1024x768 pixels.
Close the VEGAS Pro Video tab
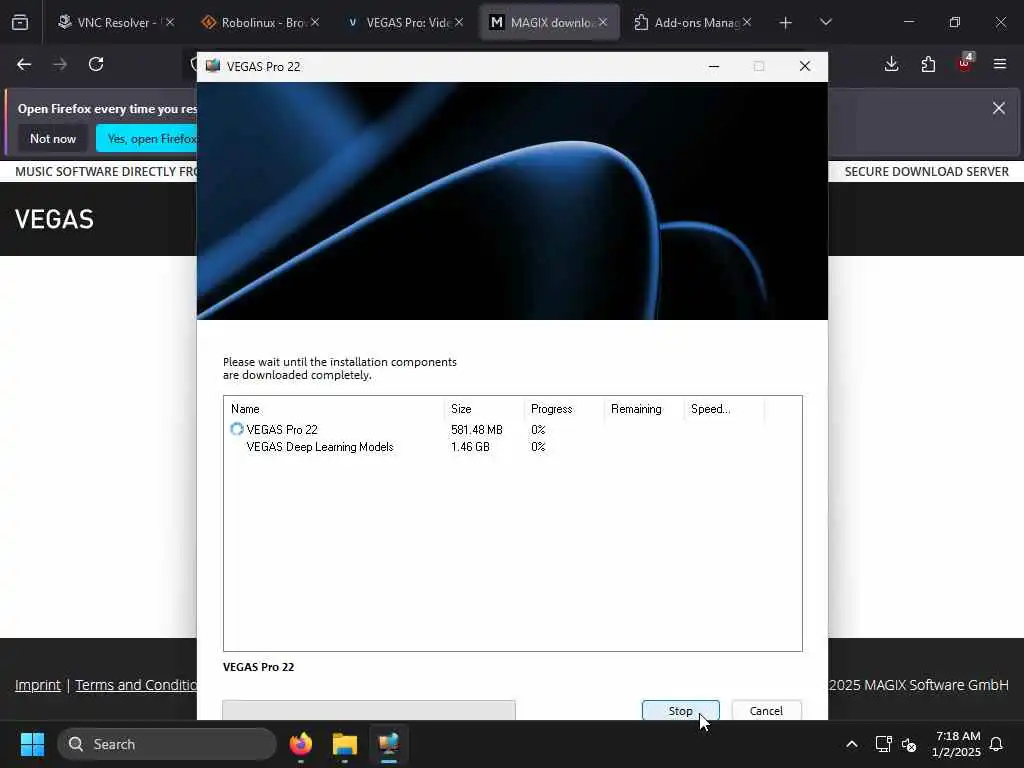459,22
